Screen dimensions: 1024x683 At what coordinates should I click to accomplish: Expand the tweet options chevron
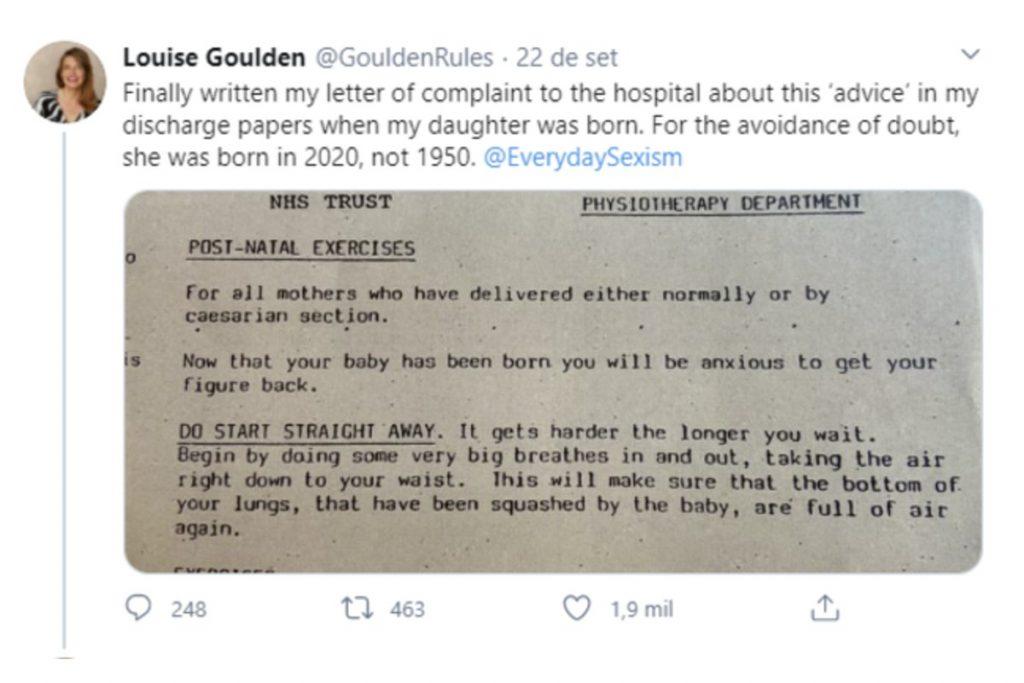click(x=969, y=54)
